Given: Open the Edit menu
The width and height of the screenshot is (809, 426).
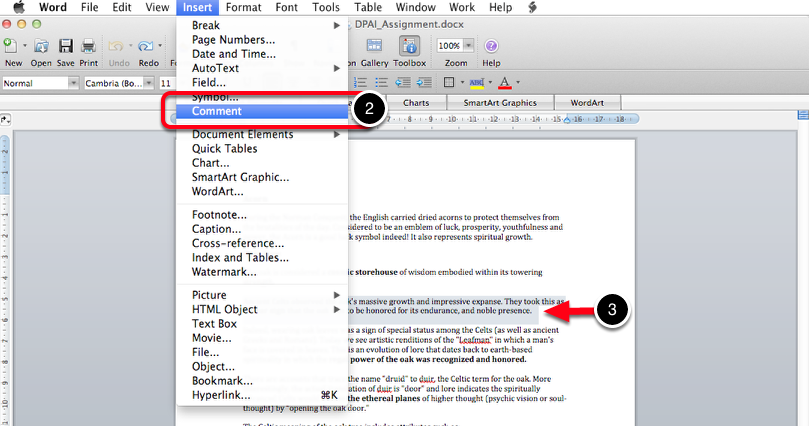Looking at the screenshot, I should pyautogui.click(x=122, y=7).
